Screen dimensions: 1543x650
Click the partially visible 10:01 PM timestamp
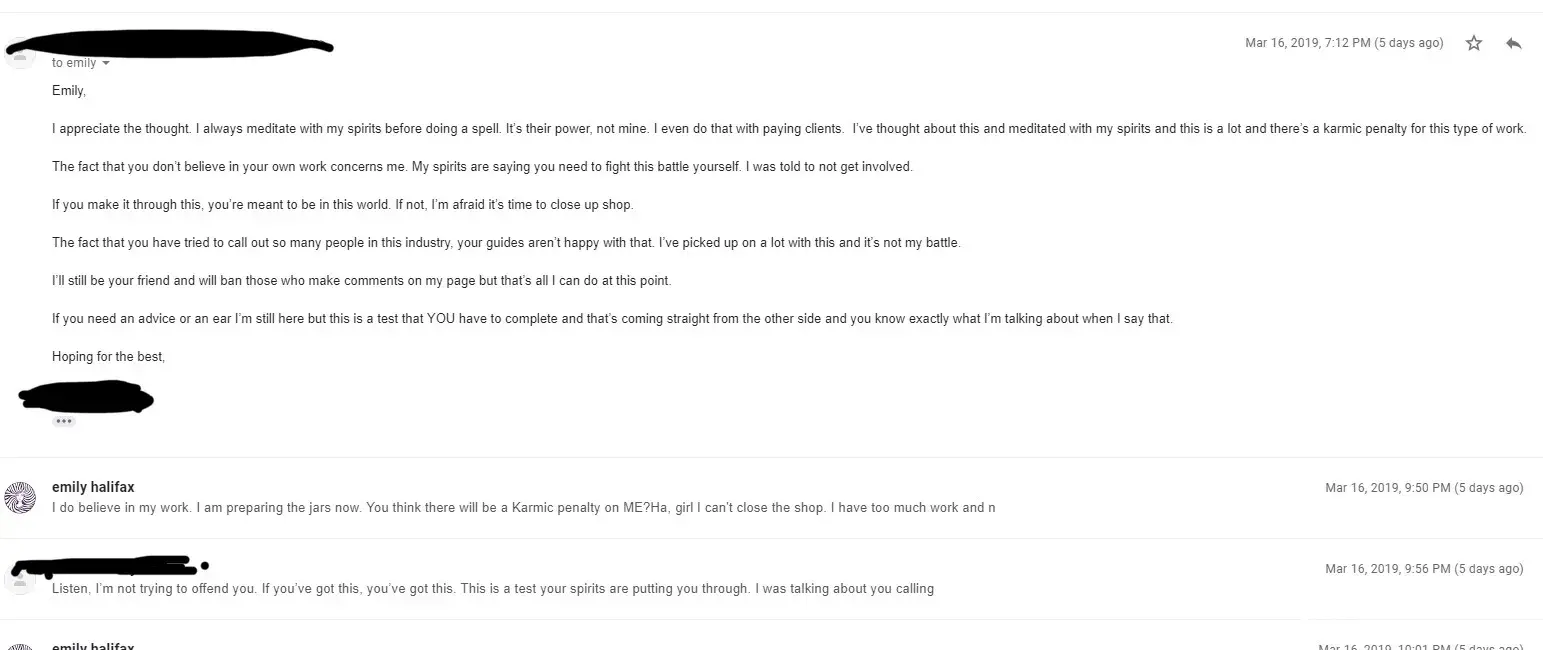coord(1420,646)
